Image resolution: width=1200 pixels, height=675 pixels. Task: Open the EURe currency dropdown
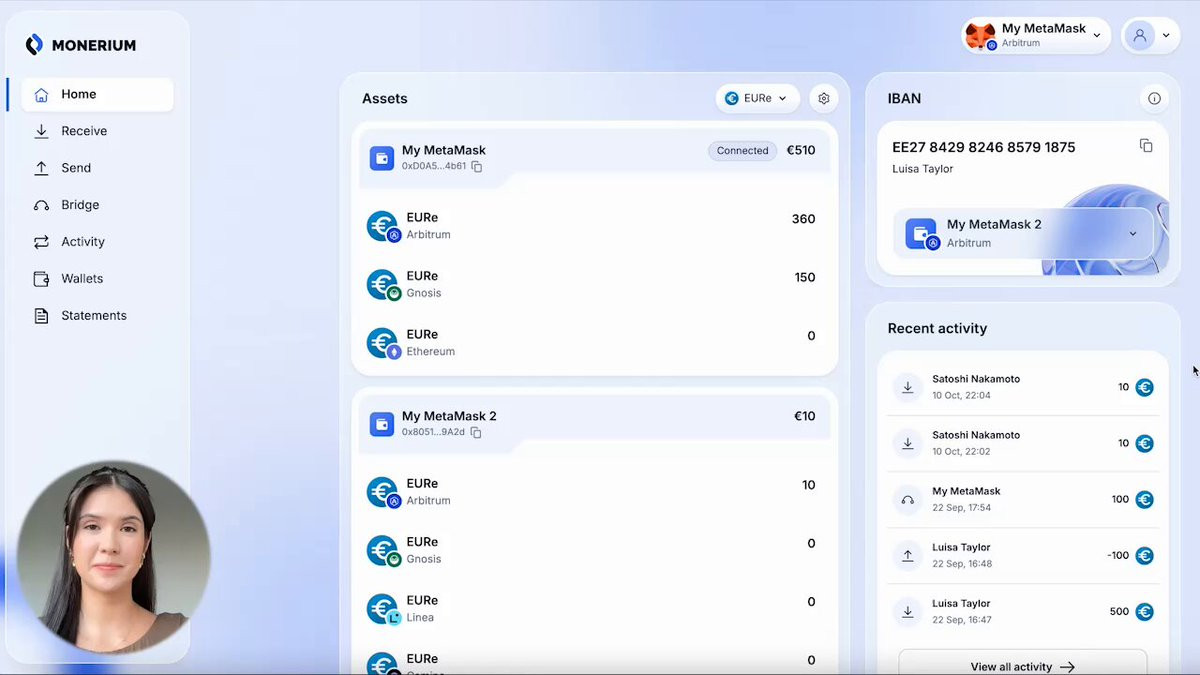(x=757, y=98)
